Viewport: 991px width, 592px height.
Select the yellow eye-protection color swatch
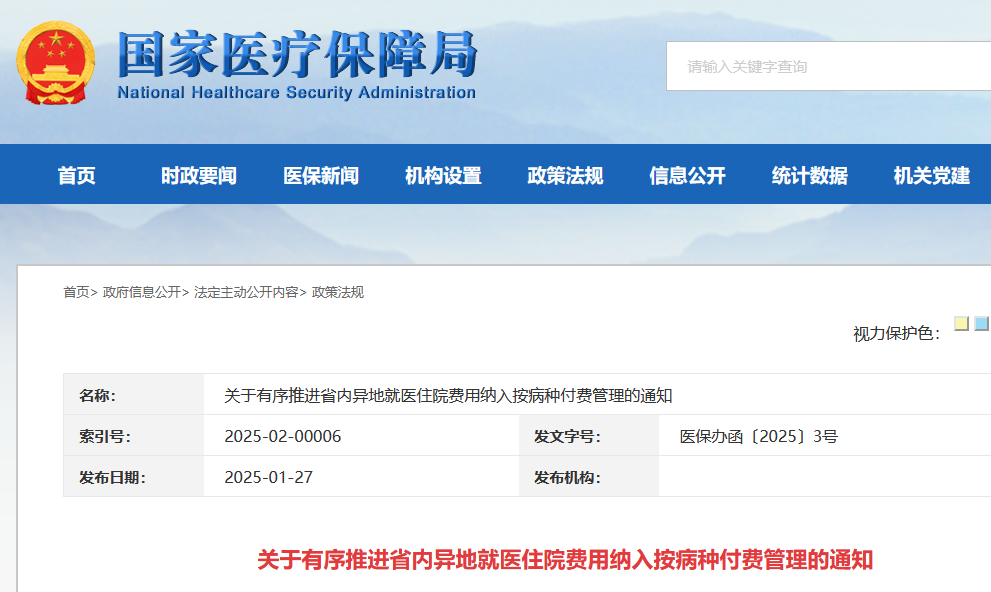pyautogui.click(x=961, y=323)
